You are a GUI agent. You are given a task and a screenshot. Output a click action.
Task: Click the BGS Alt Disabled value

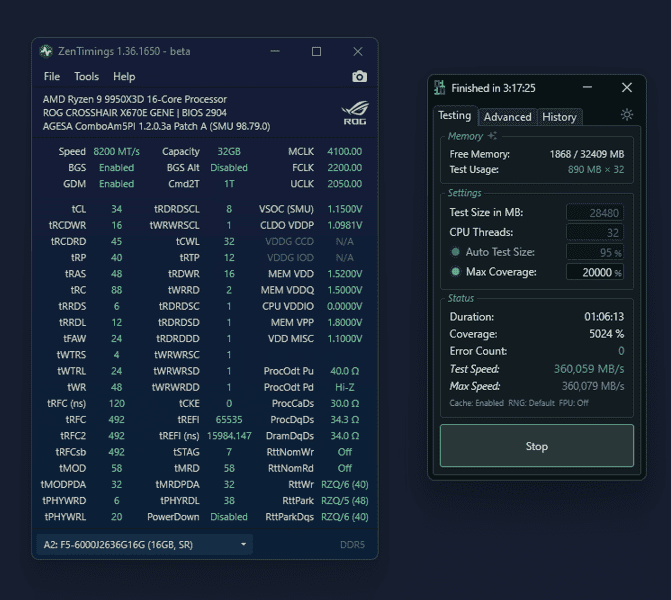point(229,168)
